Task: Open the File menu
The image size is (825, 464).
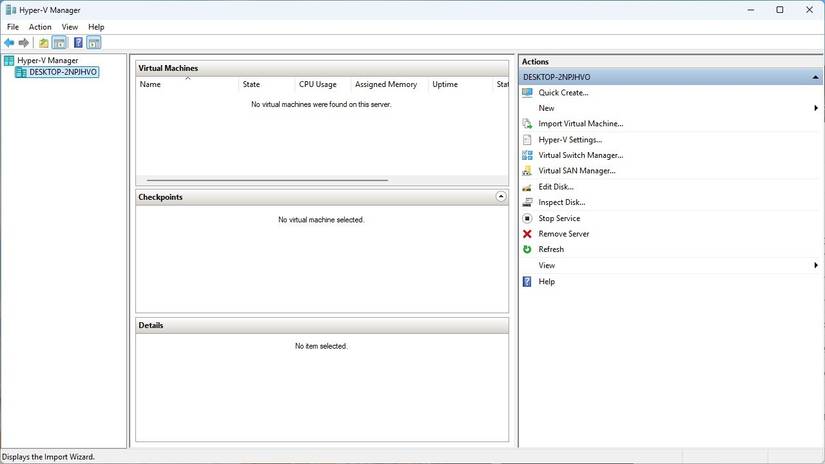Action: [x=13, y=27]
